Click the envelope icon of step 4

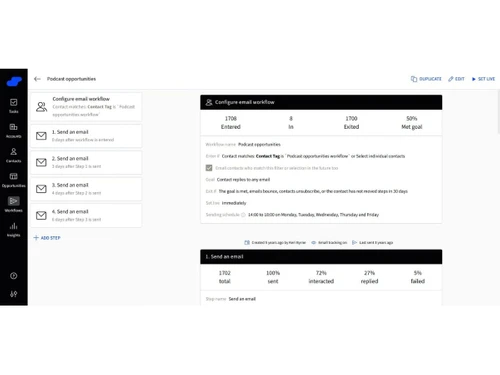(41, 215)
